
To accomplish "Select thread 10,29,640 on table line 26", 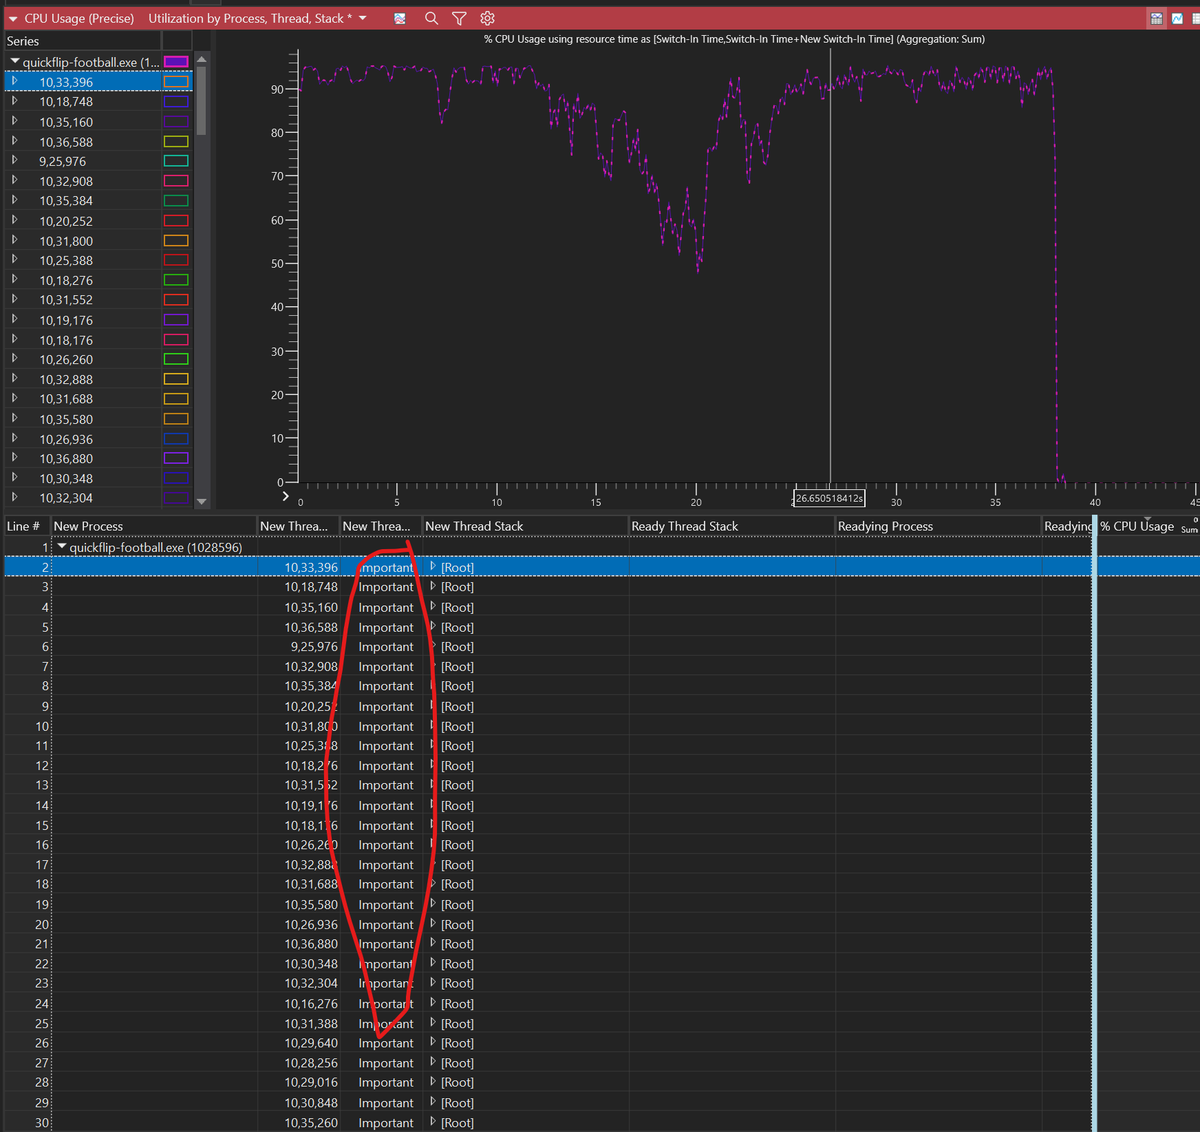I will click(x=311, y=1043).
